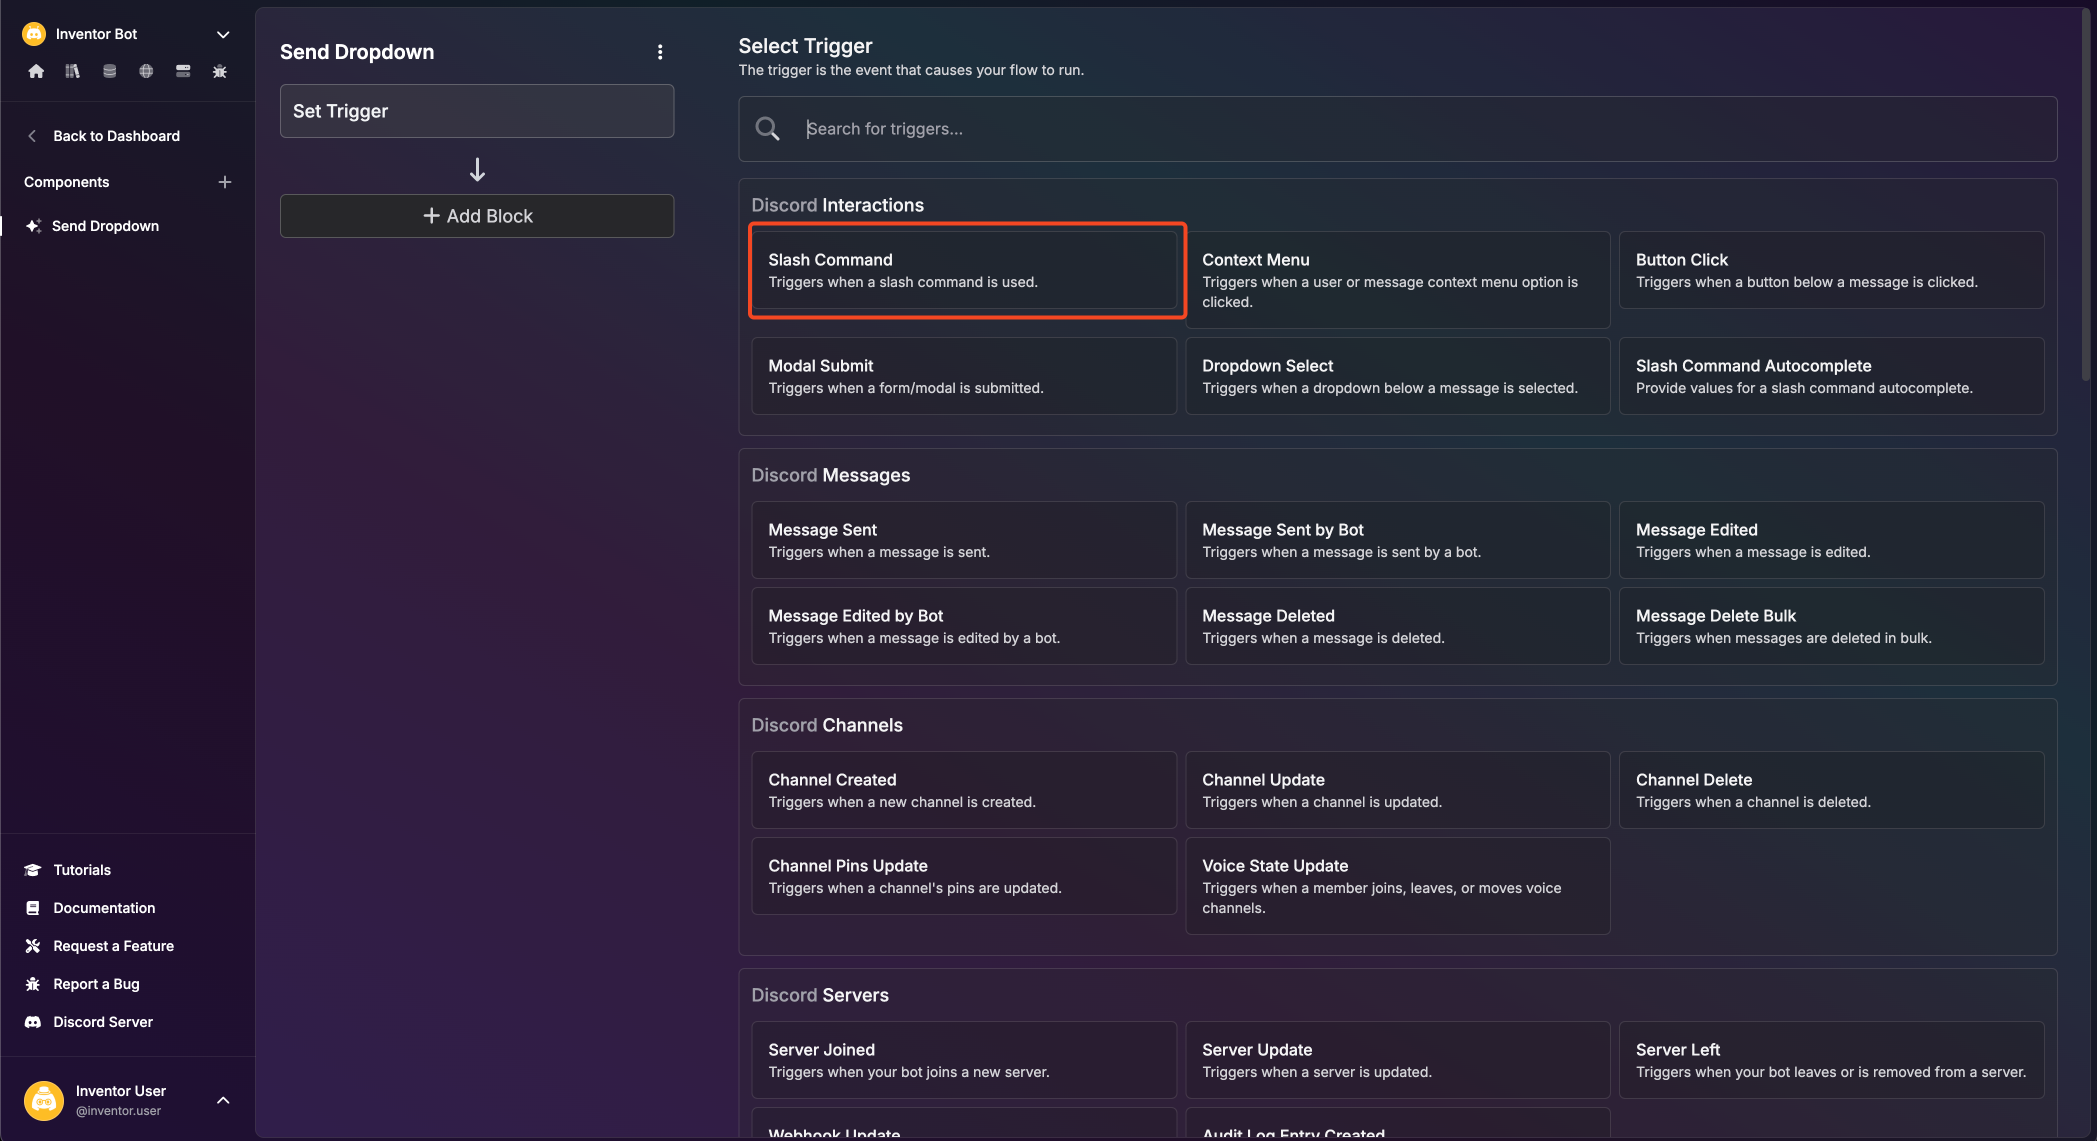Open Discord Server link
The image size is (2097, 1141).
pyautogui.click(x=103, y=1022)
